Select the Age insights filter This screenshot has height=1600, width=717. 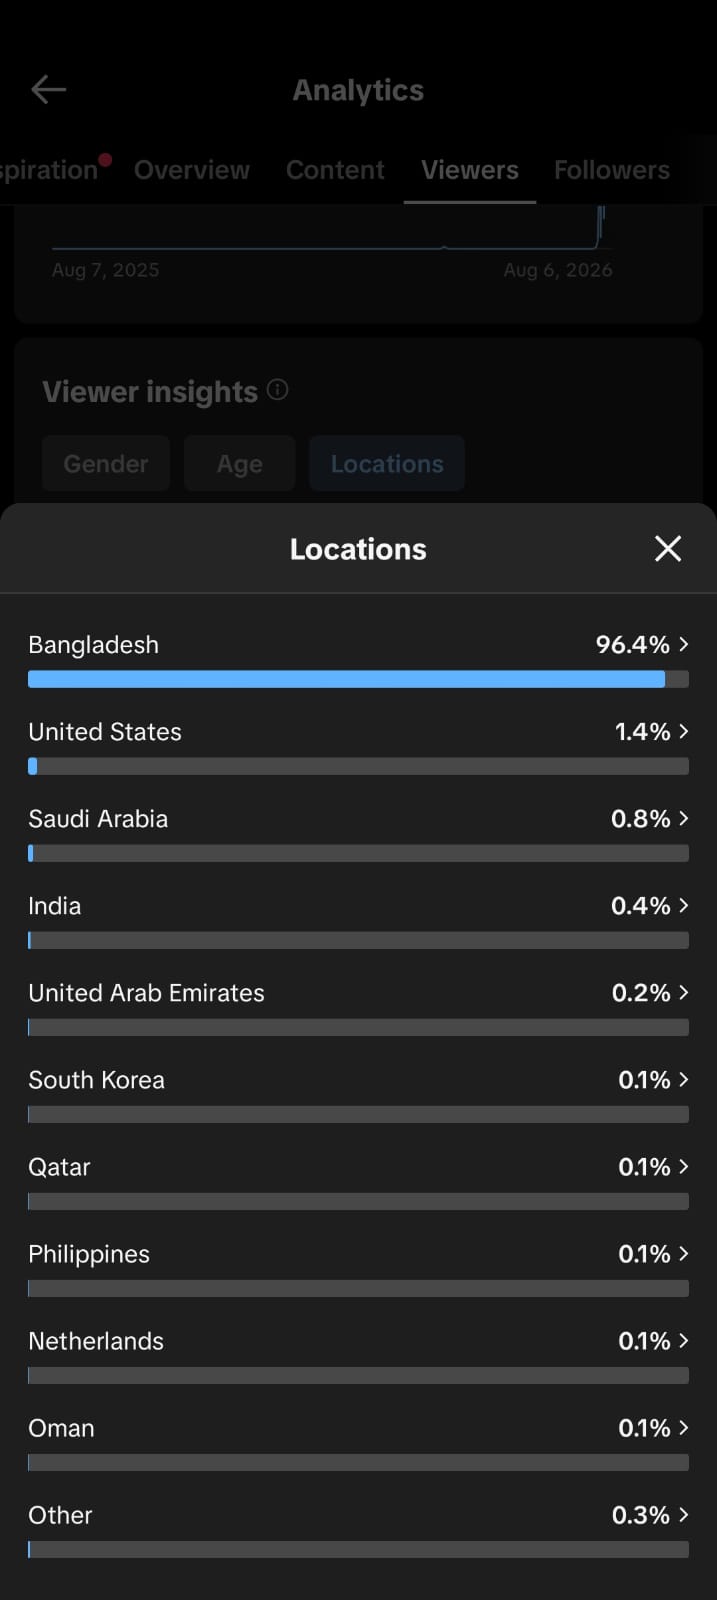pos(240,463)
